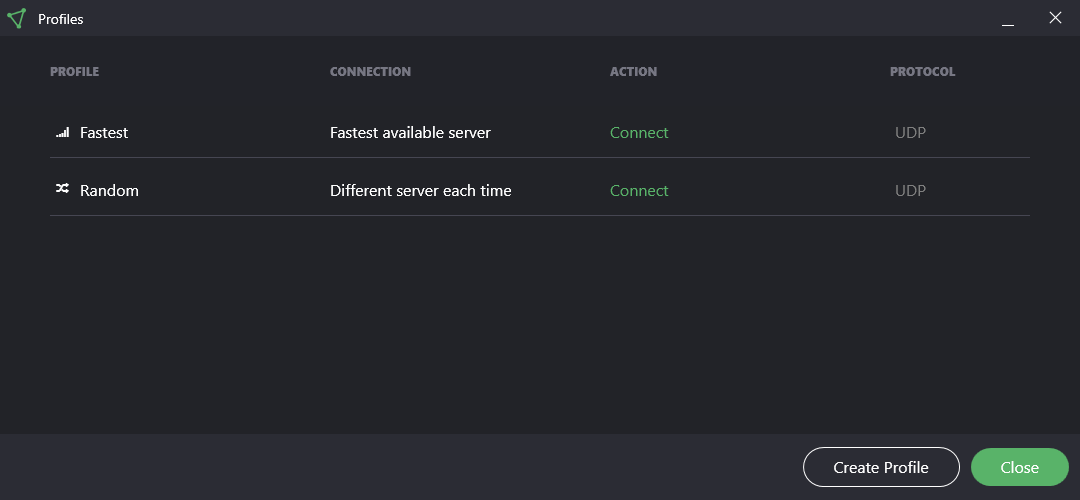Click 'Different server each time' text
This screenshot has width=1080, height=500.
[x=421, y=190]
